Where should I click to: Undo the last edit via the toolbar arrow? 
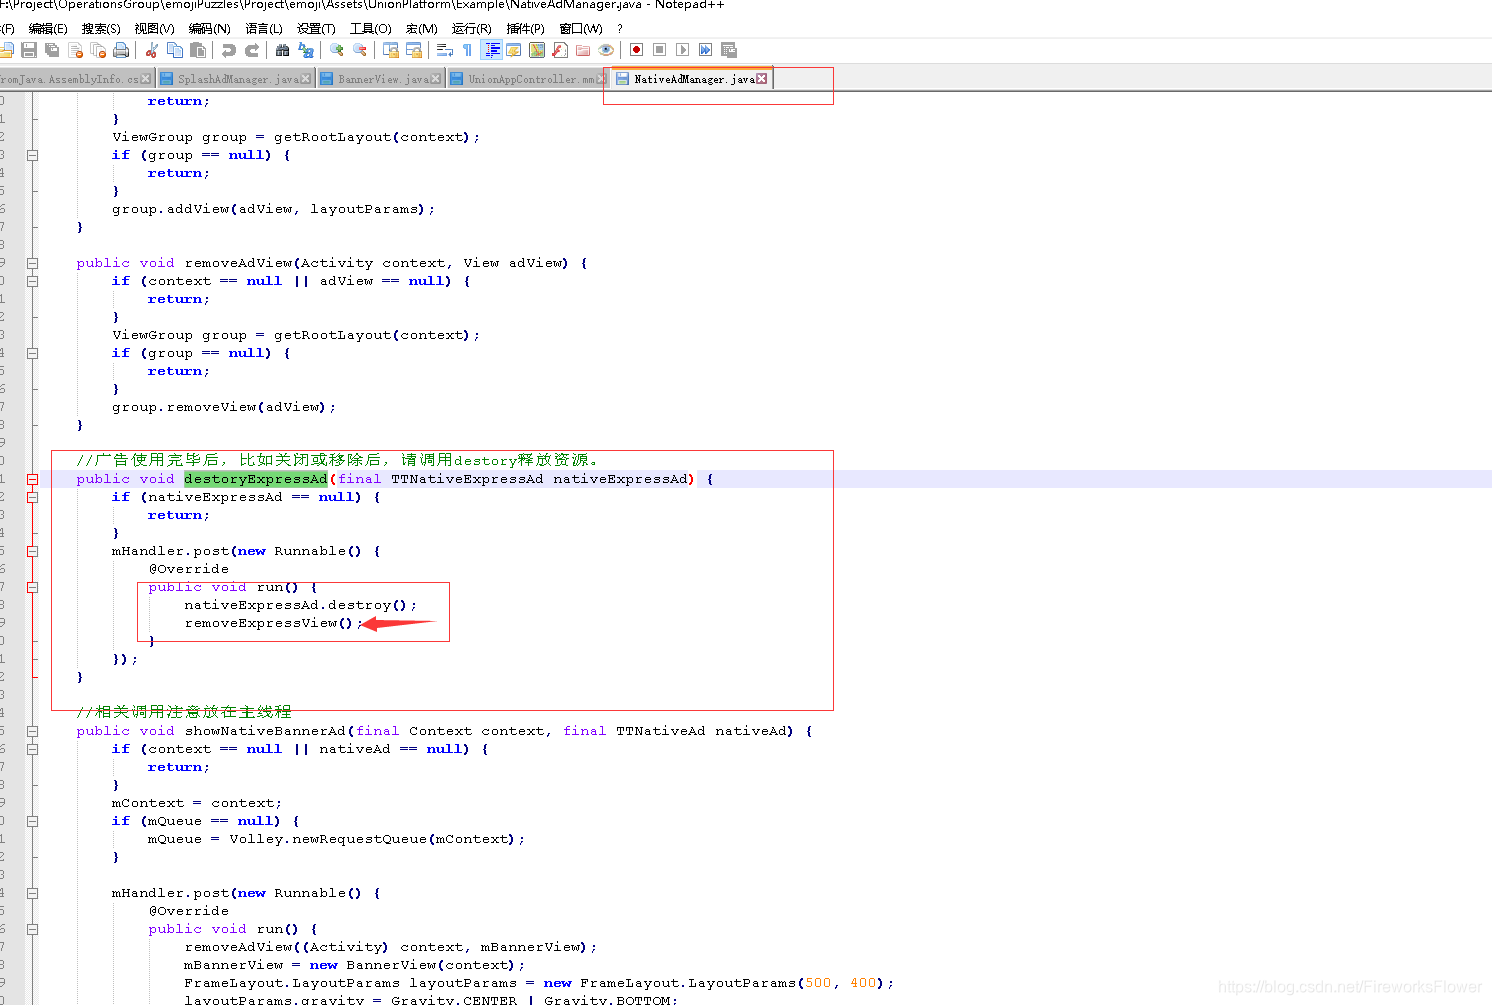(229, 50)
